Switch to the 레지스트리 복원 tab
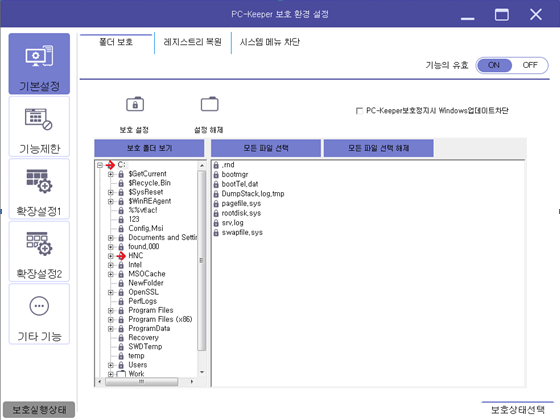The image size is (560, 420). (192, 42)
